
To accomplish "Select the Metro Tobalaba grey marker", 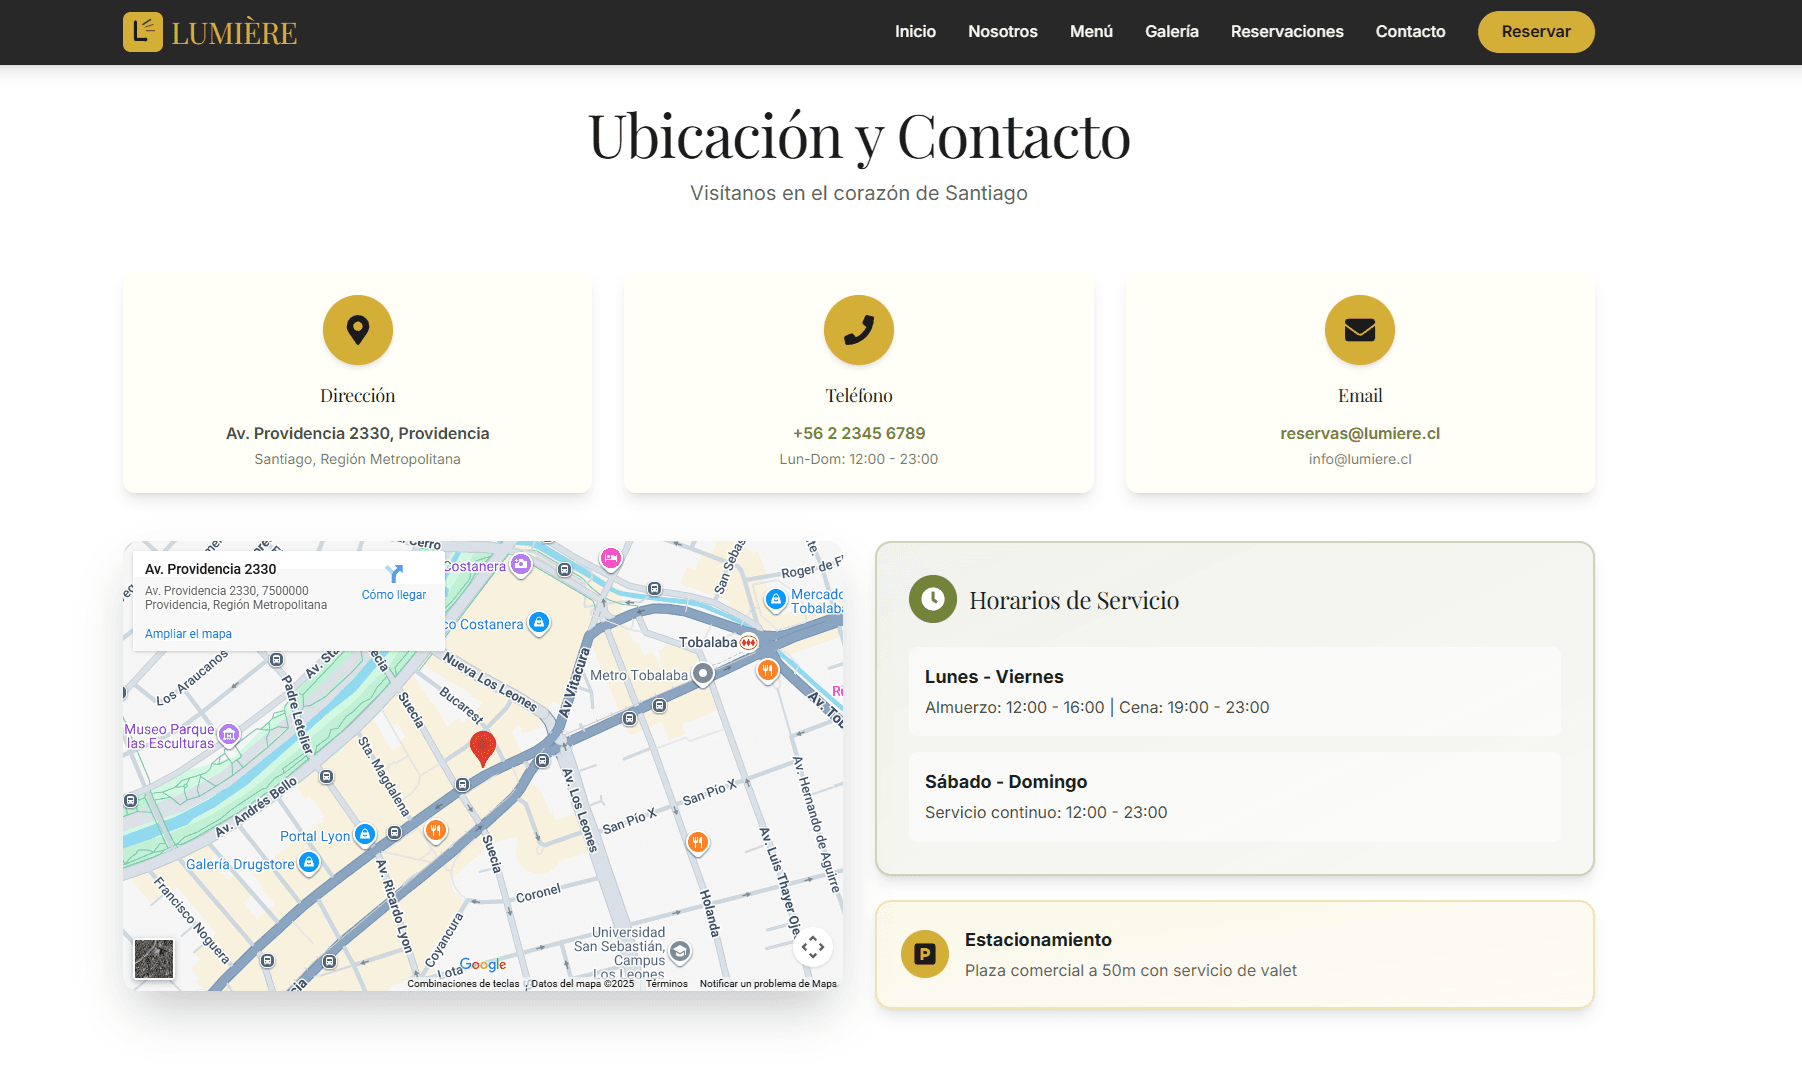I will pos(703,674).
